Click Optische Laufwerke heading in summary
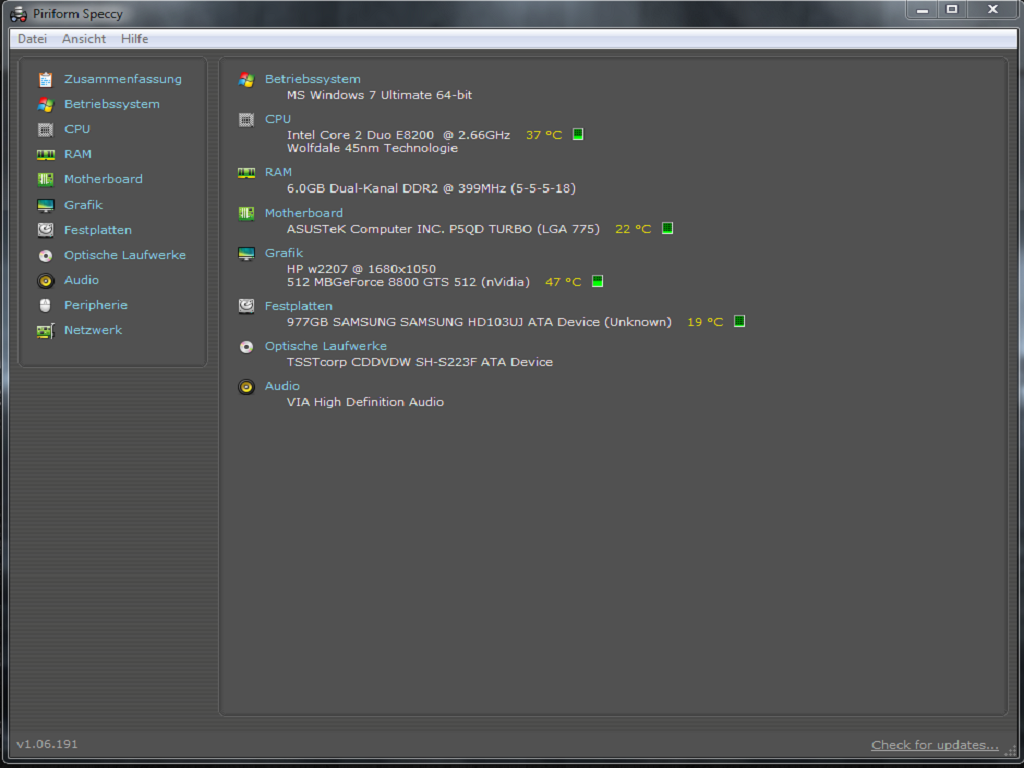Viewport: 1024px width, 768px height. coord(326,346)
